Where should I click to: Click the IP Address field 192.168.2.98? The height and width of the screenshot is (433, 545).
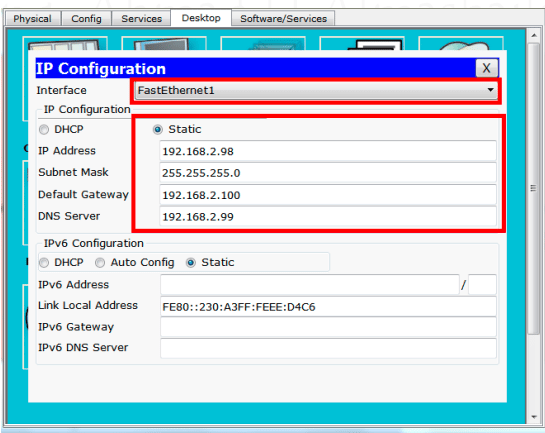pos(328,151)
